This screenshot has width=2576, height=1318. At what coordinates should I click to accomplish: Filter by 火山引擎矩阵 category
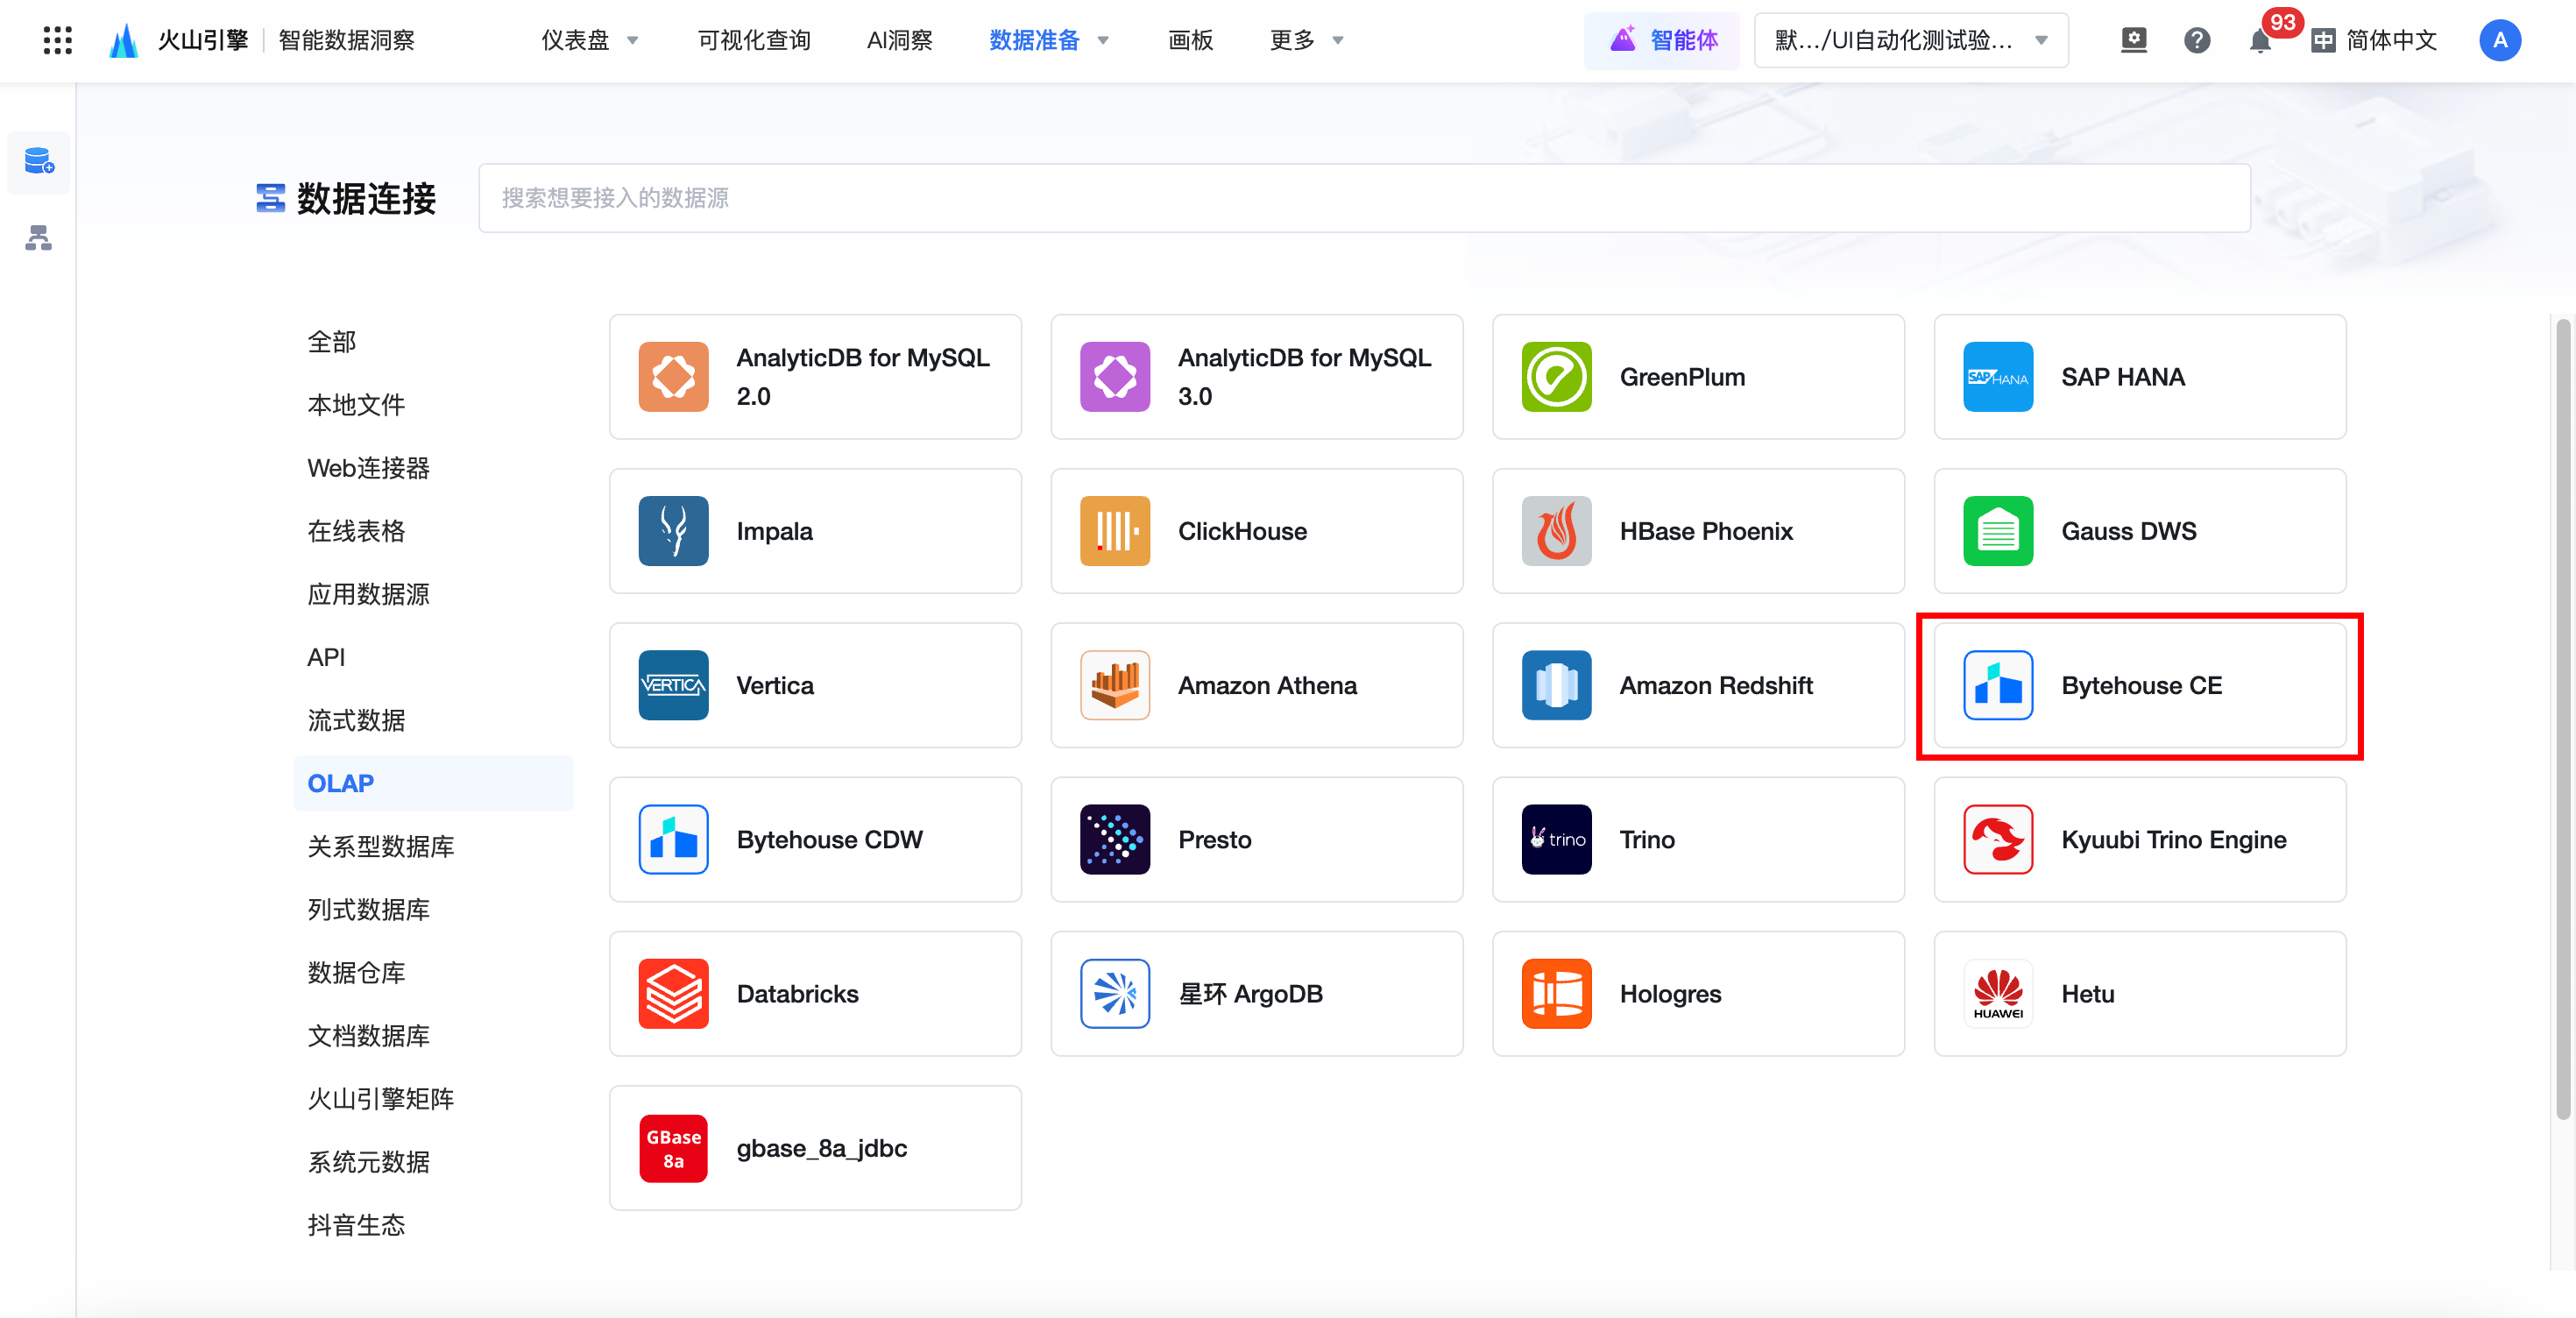(x=380, y=1099)
